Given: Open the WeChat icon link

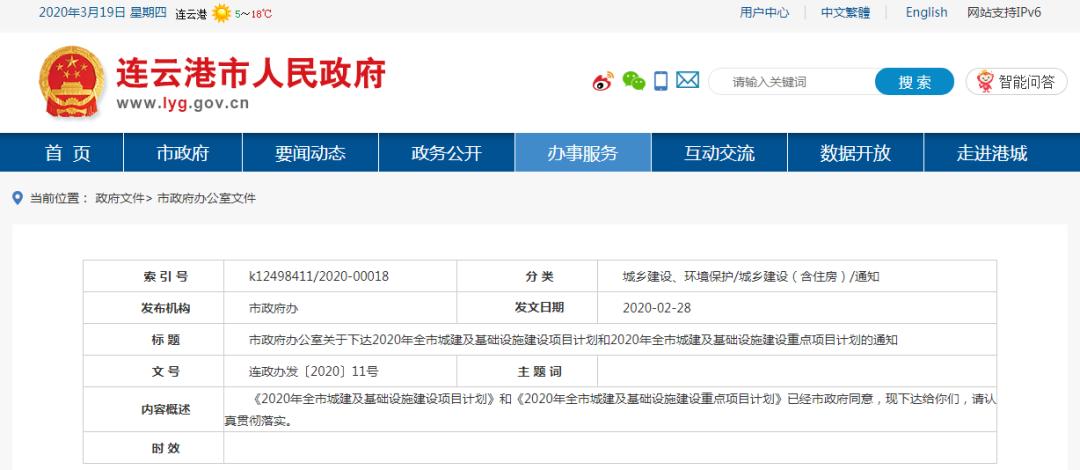Looking at the screenshot, I should pyautogui.click(x=633, y=82).
